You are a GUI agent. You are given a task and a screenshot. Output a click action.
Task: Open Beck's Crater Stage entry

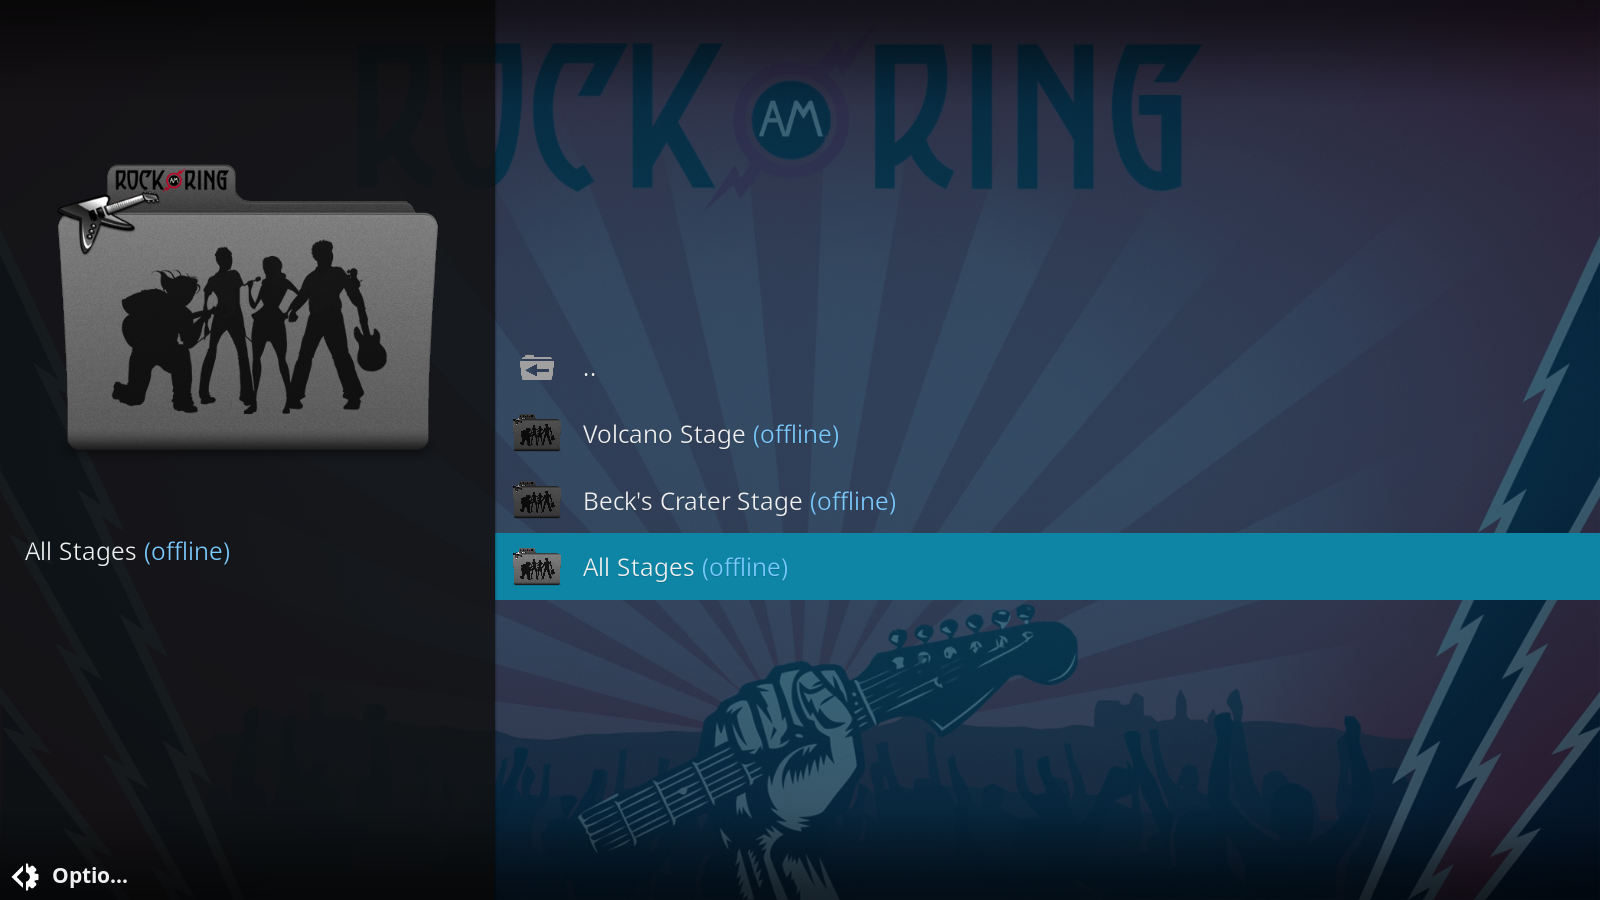click(x=1047, y=500)
